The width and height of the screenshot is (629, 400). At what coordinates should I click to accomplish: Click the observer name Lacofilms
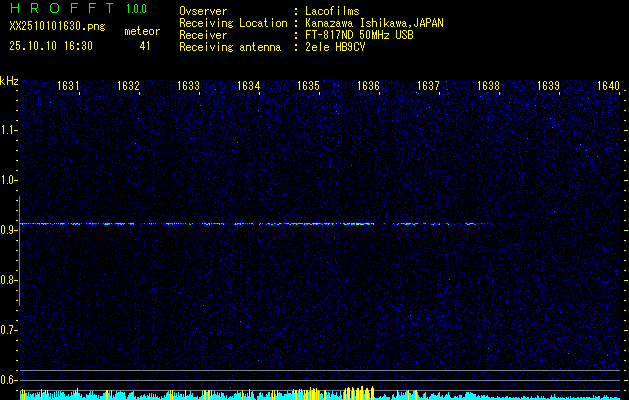pyautogui.click(x=332, y=11)
